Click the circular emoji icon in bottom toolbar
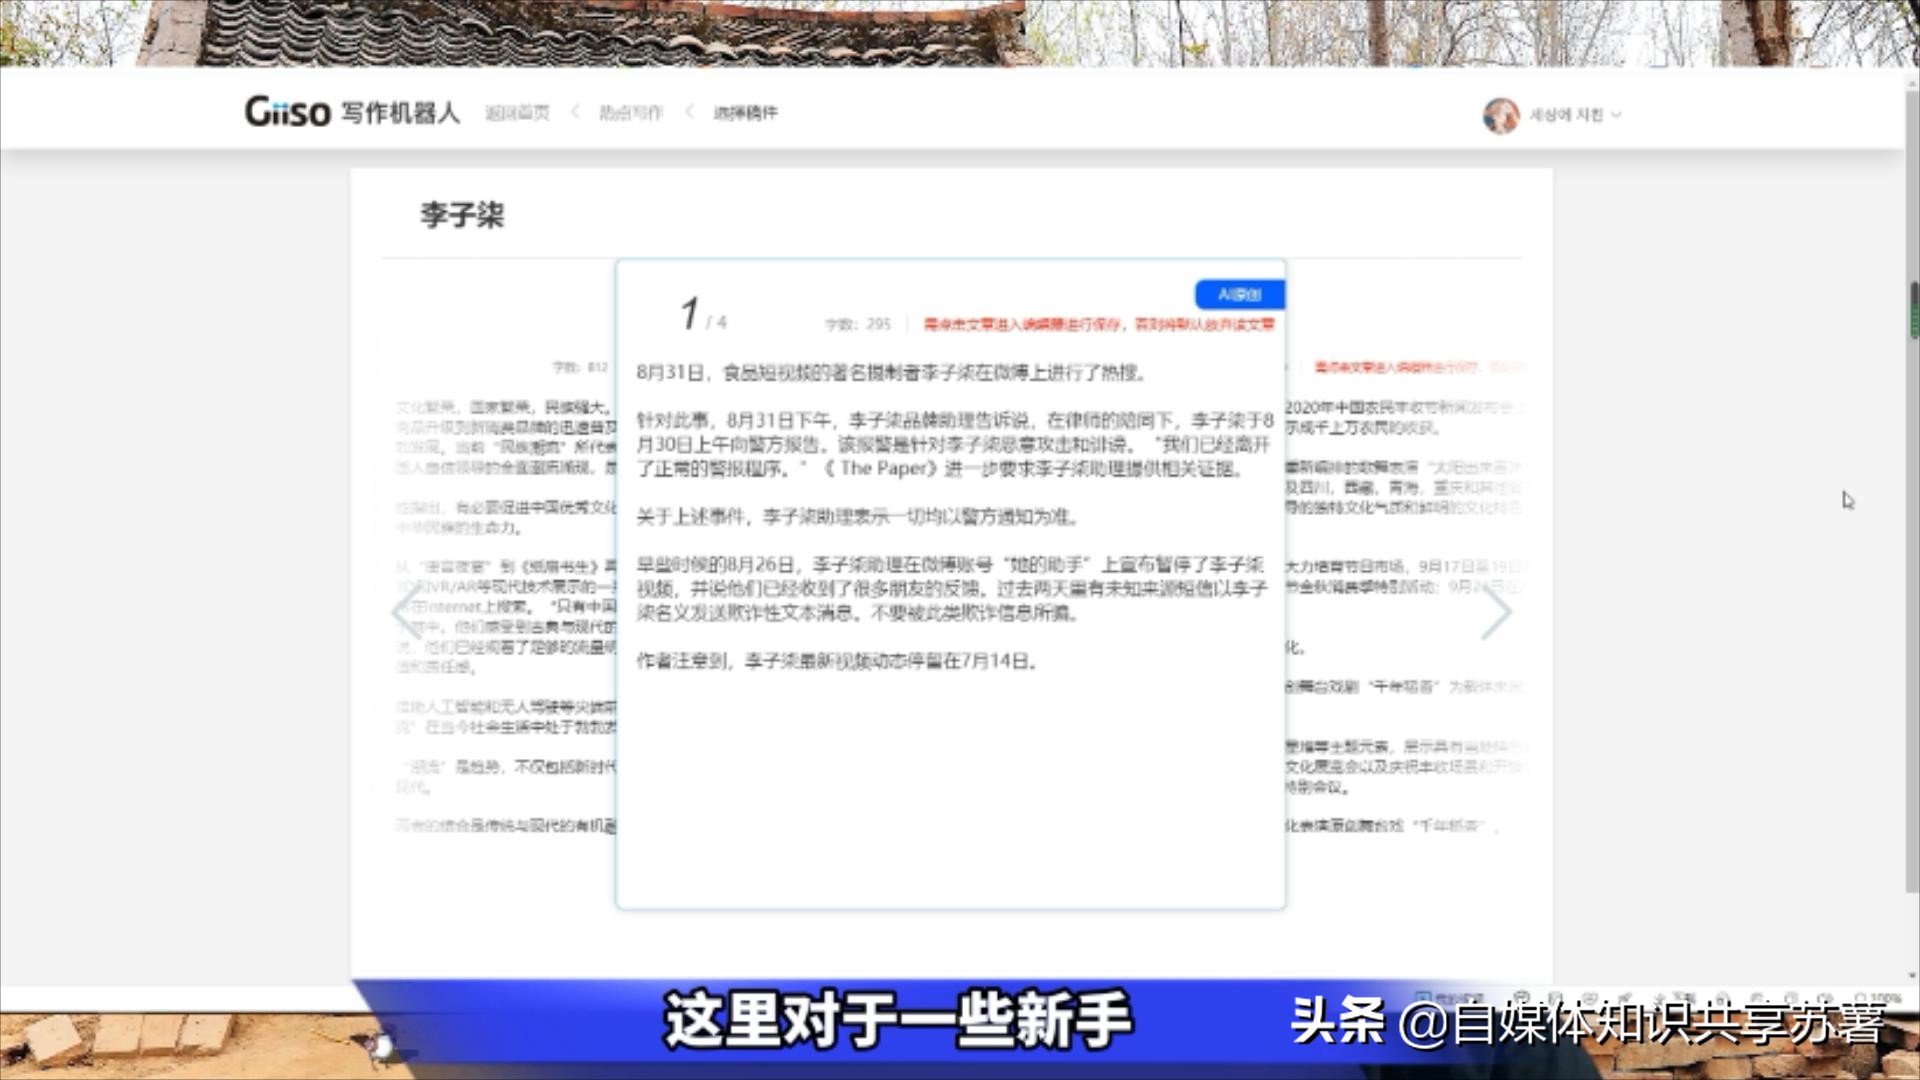Image resolution: width=1920 pixels, height=1080 pixels. 1590,996
